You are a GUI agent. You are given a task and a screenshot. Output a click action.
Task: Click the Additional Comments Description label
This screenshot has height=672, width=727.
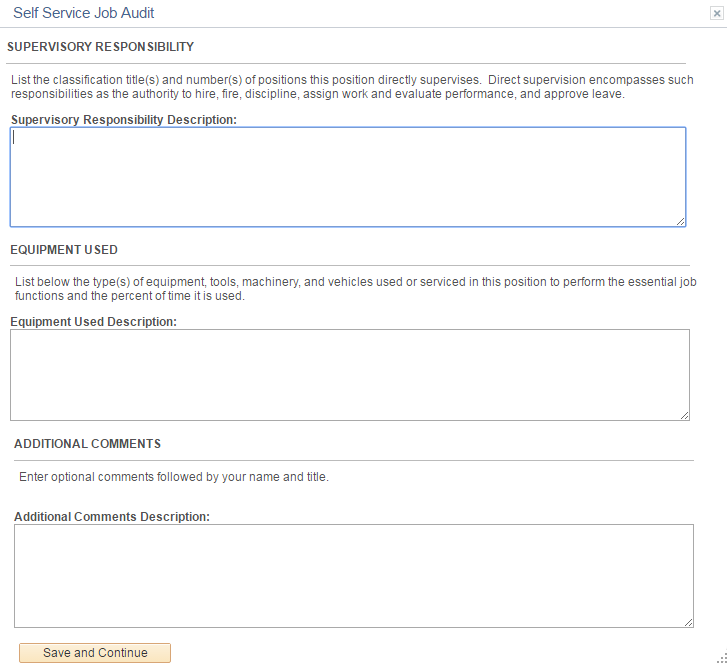(x=112, y=517)
